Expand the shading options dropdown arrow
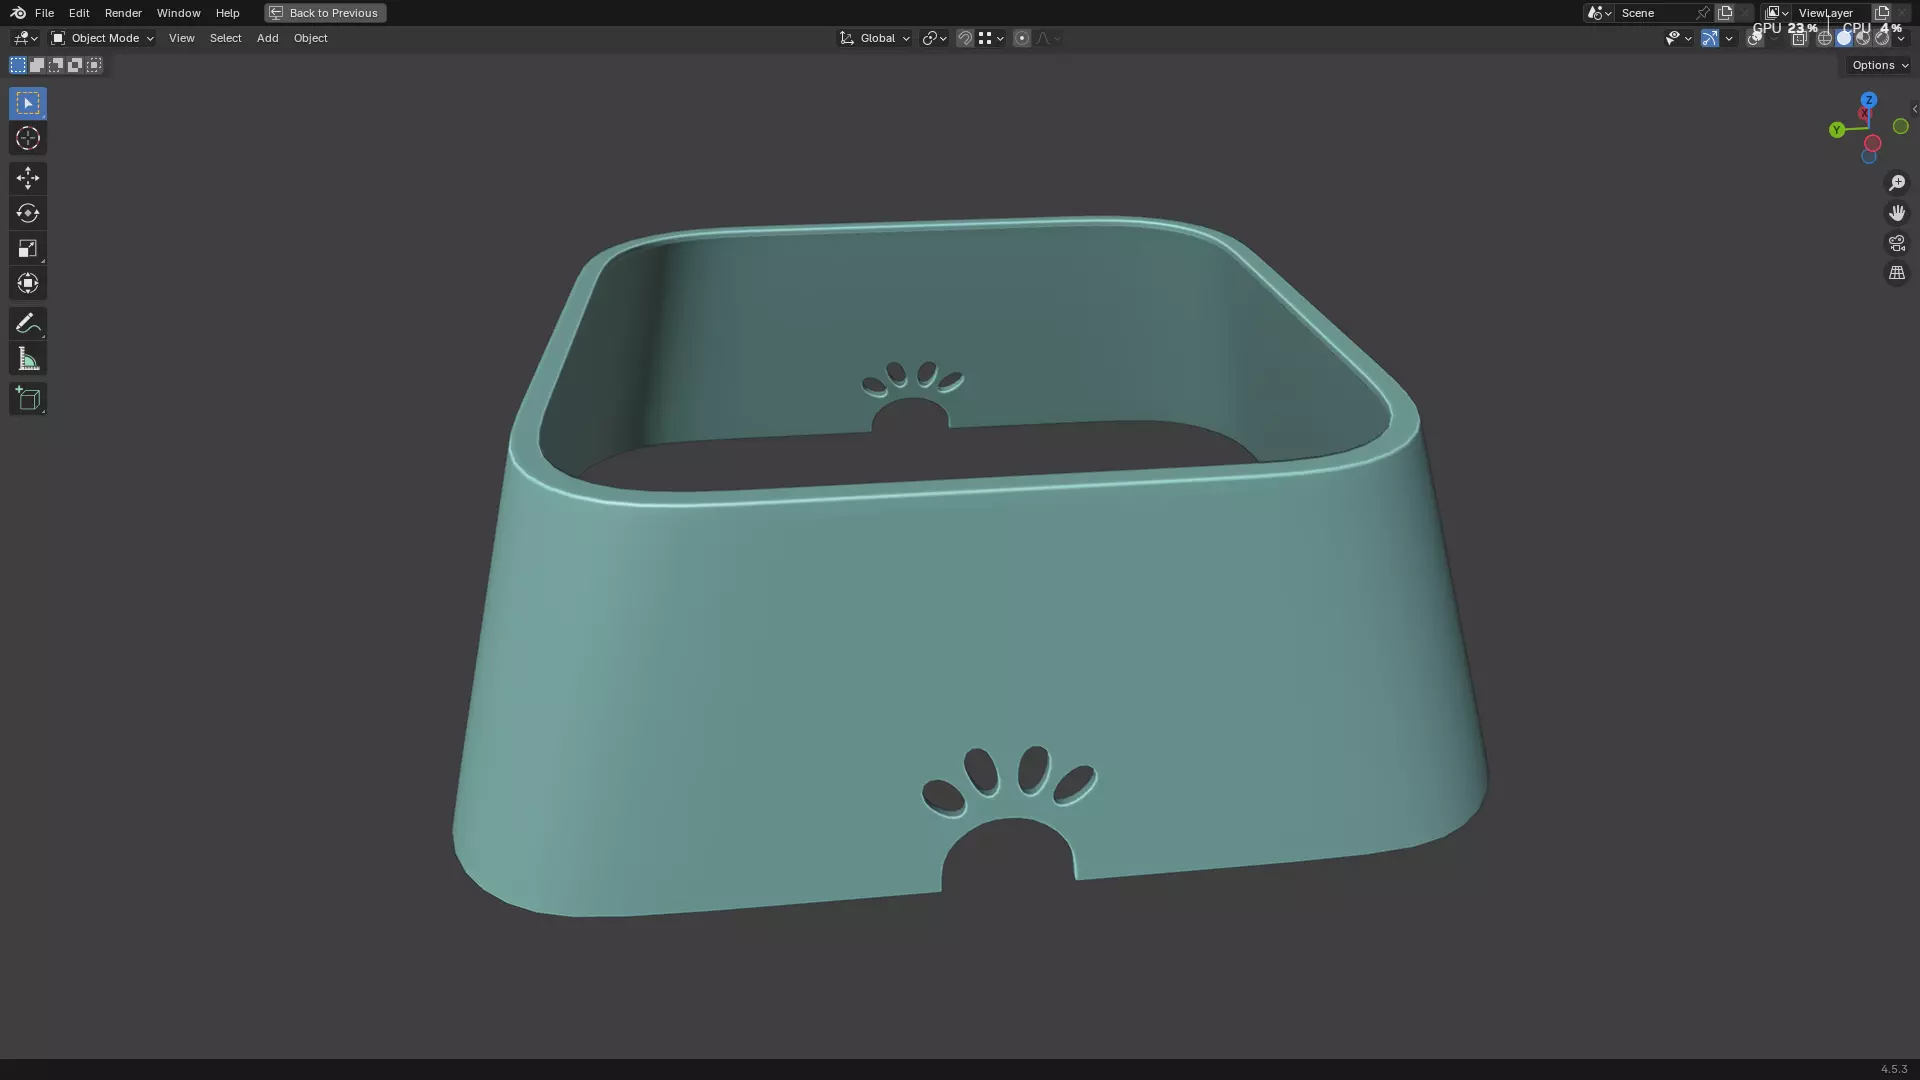This screenshot has height=1080, width=1920. tap(1901, 38)
